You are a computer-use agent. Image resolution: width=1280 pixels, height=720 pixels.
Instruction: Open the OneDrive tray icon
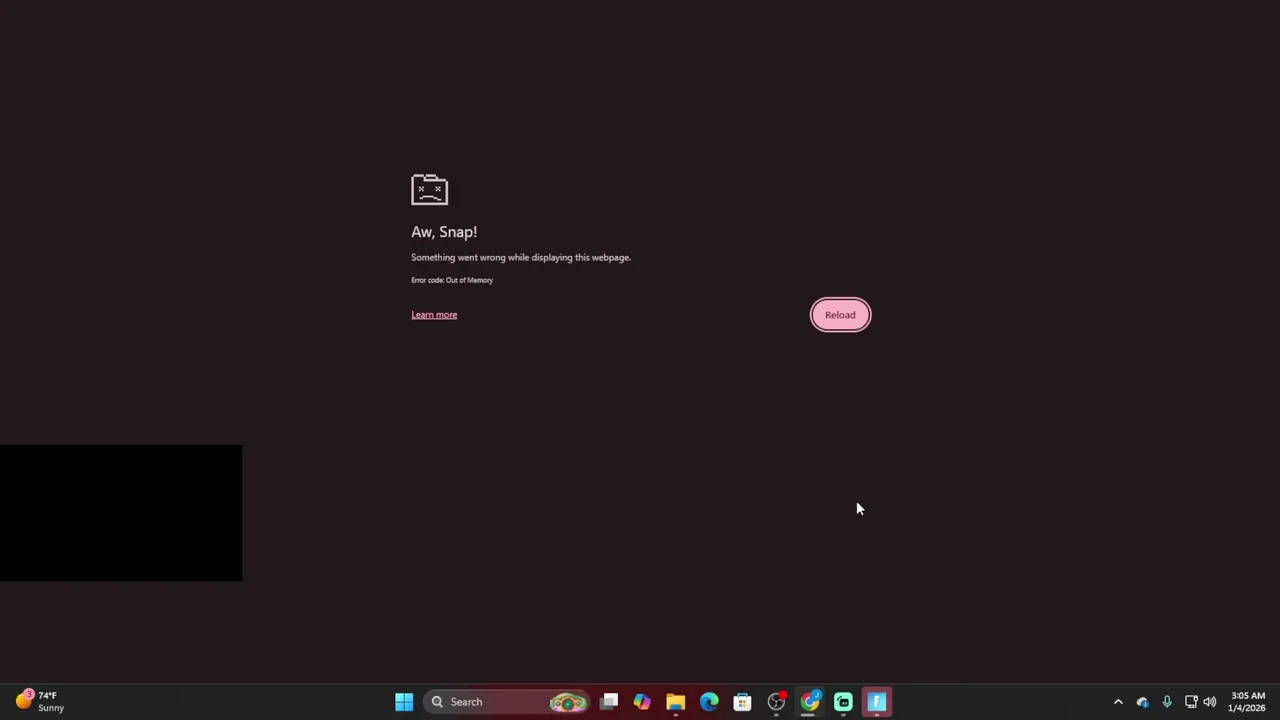point(1142,702)
